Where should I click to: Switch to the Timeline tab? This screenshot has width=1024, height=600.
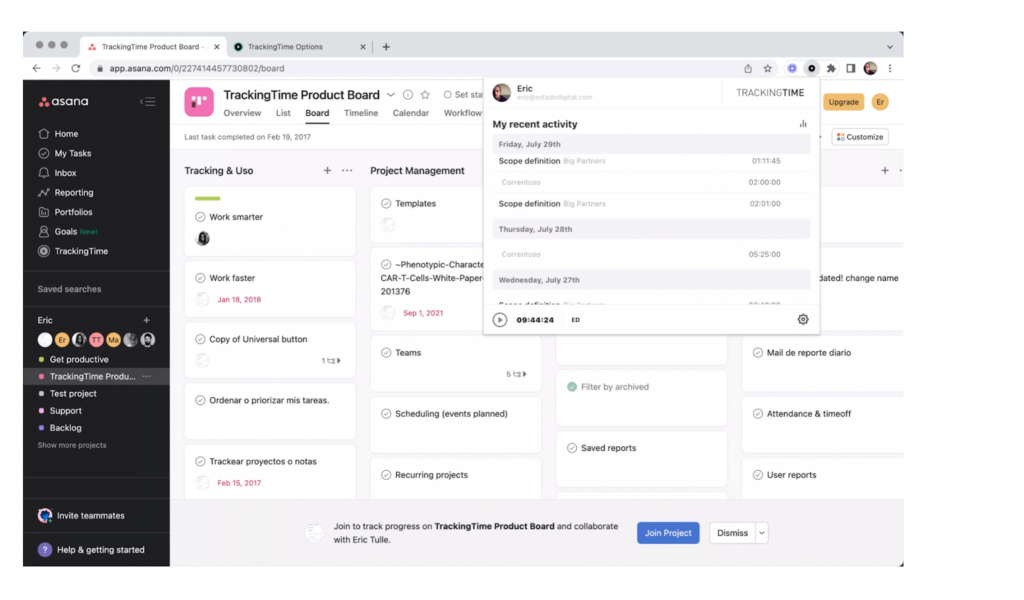click(361, 113)
